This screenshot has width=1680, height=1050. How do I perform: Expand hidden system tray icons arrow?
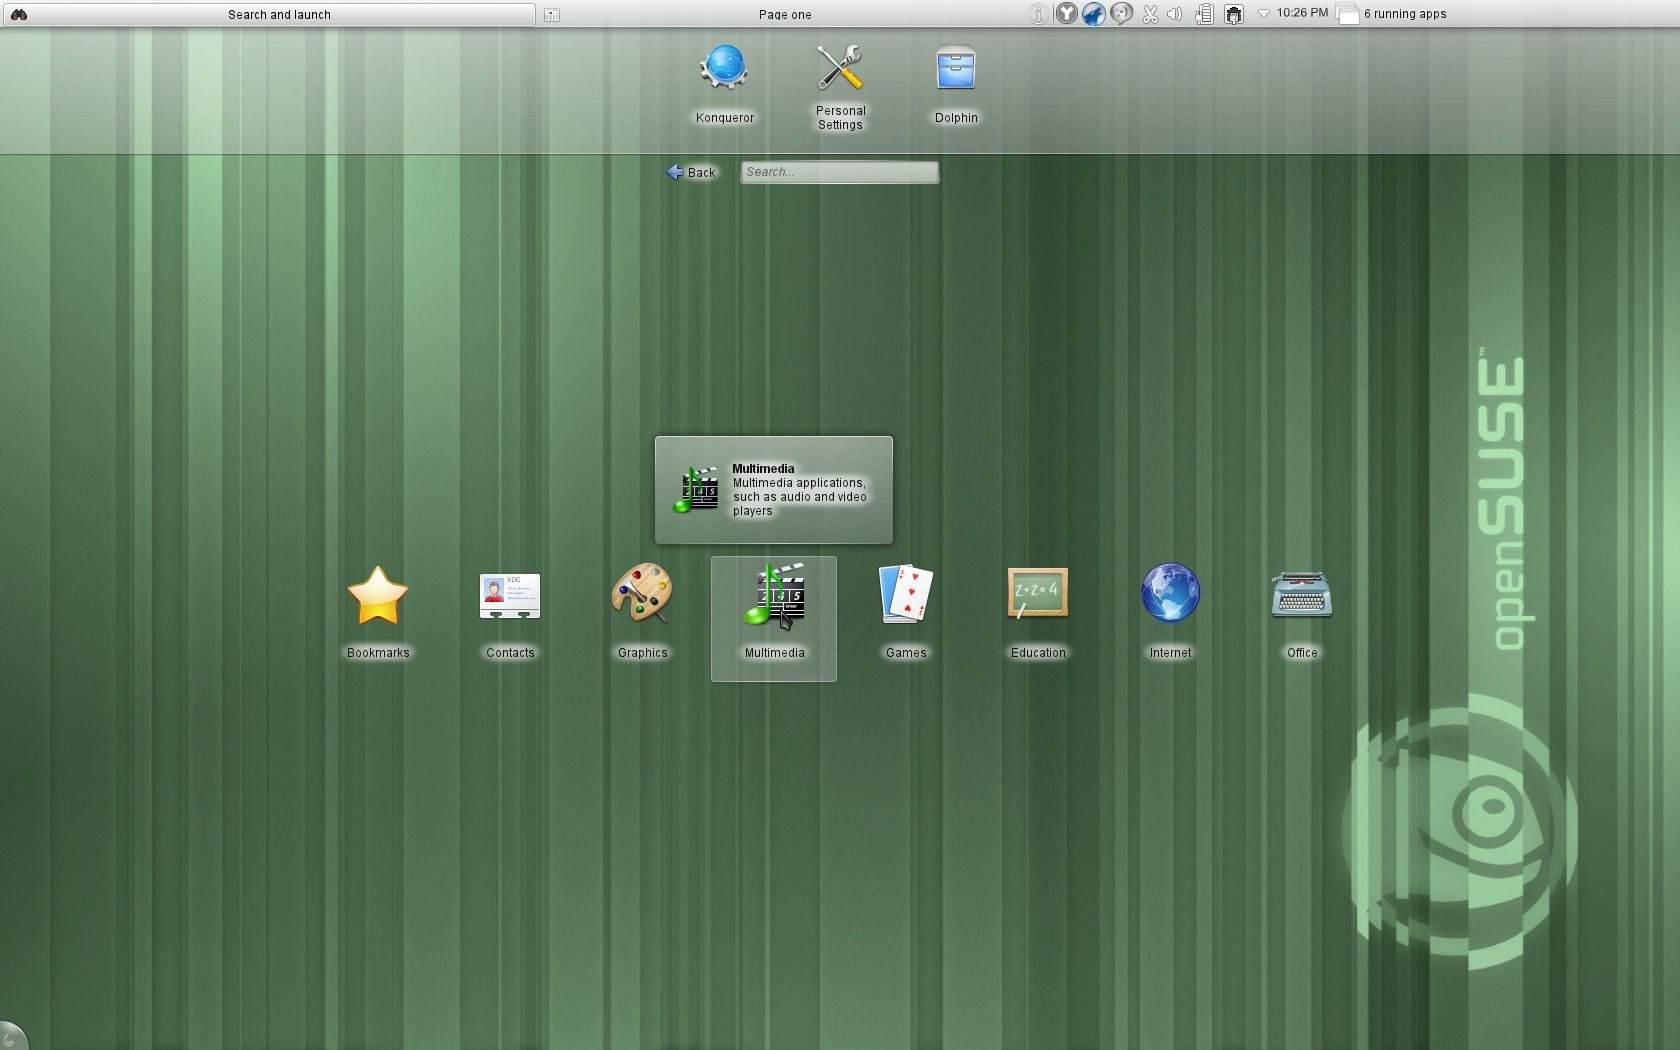[x=1263, y=14]
